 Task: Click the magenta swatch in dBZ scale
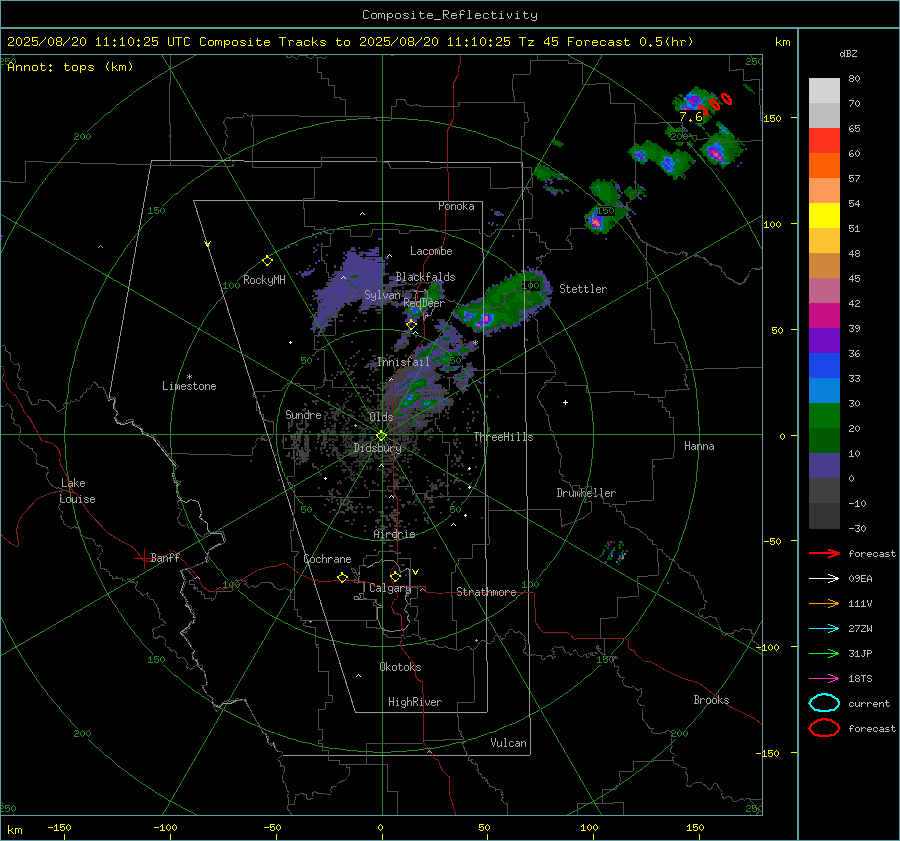click(824, 316)
